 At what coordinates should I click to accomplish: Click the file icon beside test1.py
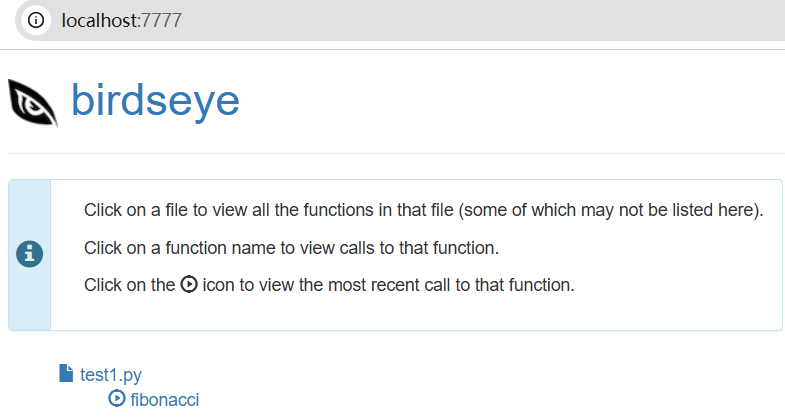coord(66,373)
